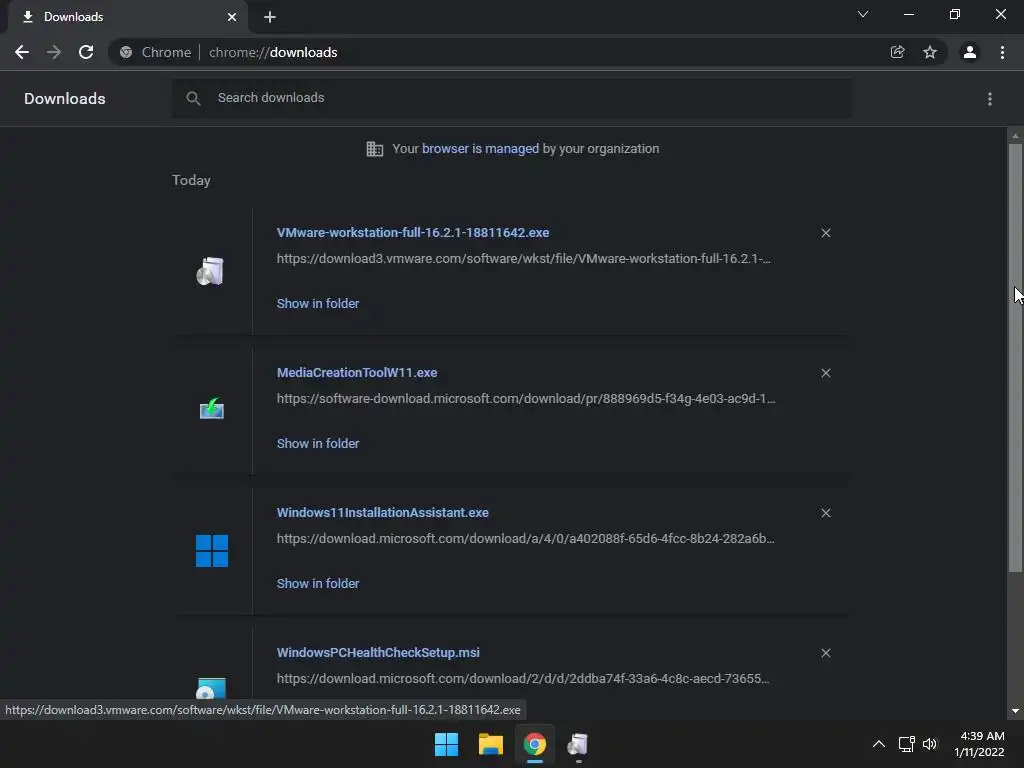Focus the Search downloads field

[512, 98]
